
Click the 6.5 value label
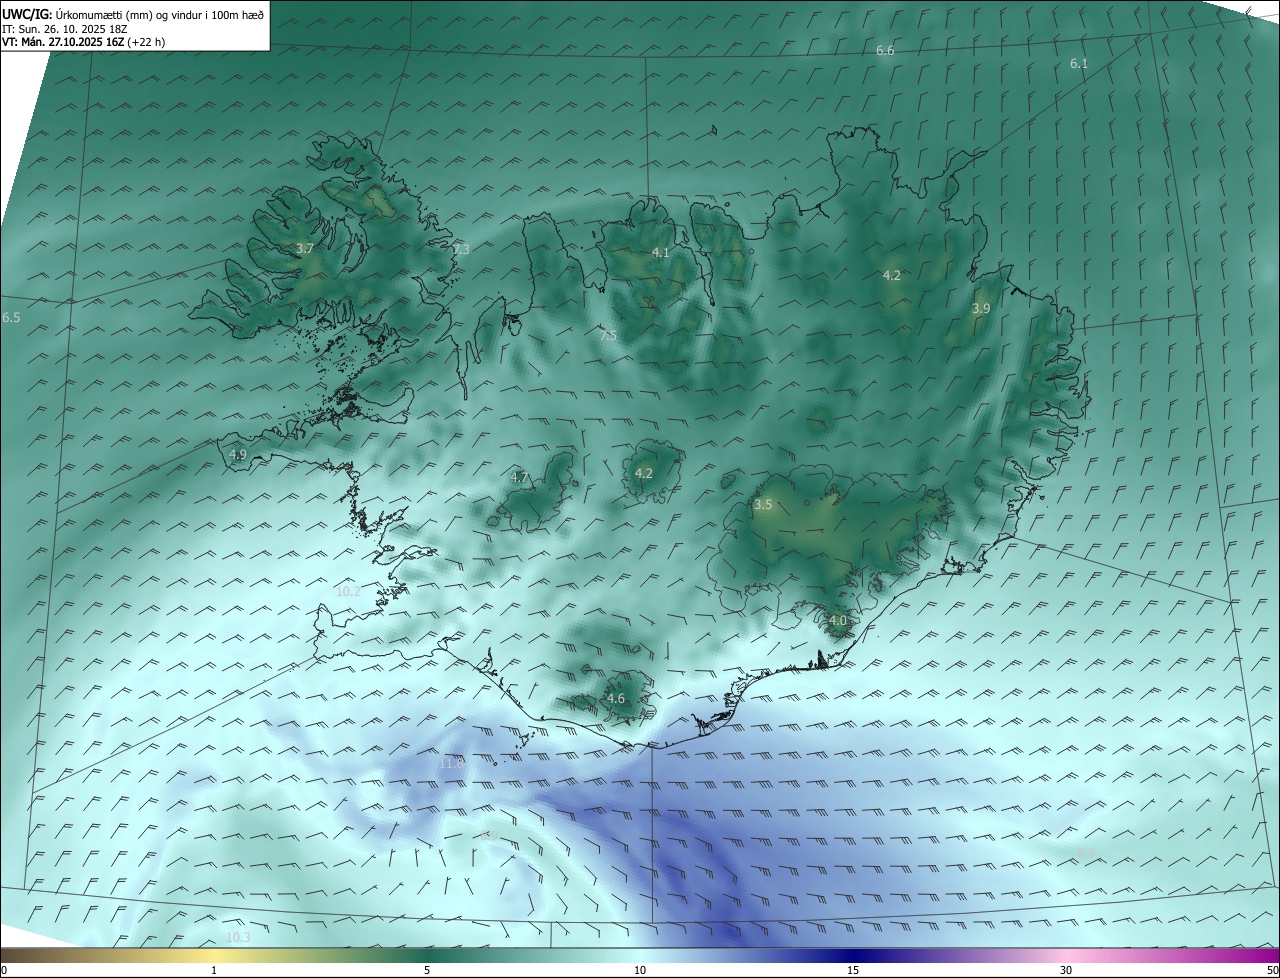(11, 317)
